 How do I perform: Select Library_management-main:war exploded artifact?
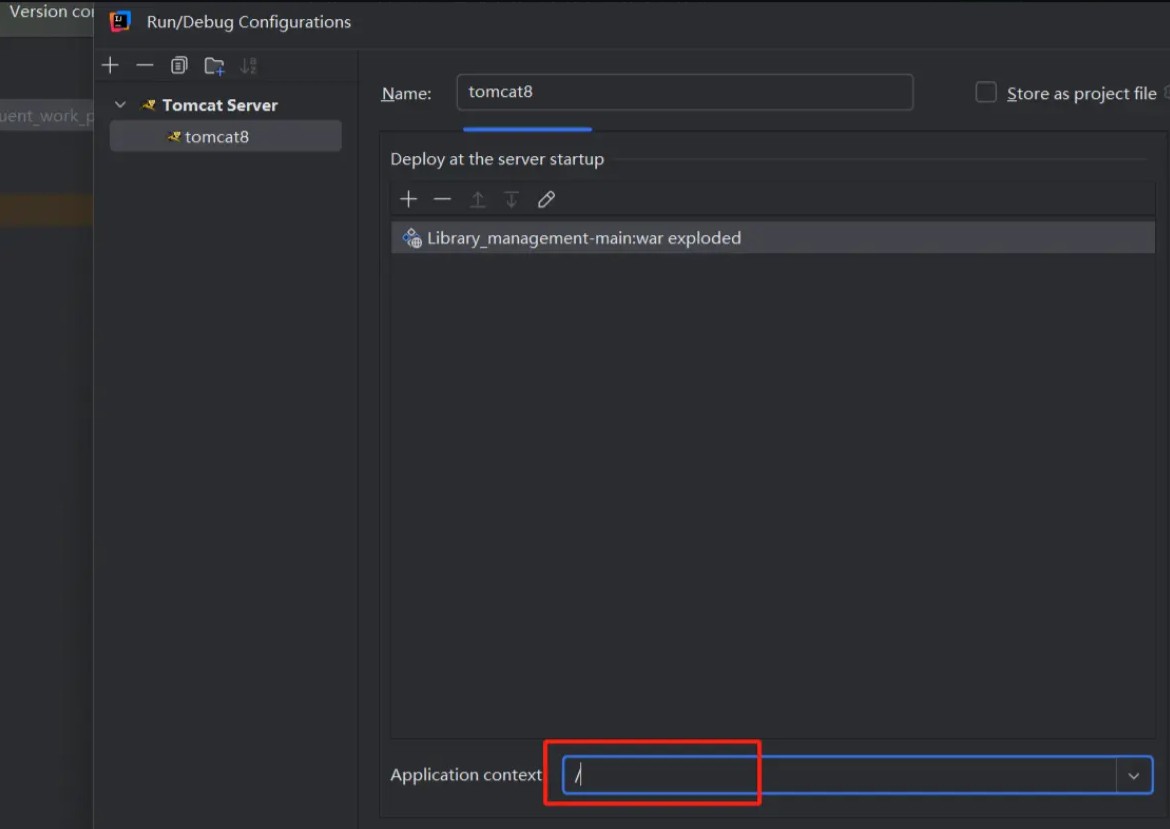(583, 238)
